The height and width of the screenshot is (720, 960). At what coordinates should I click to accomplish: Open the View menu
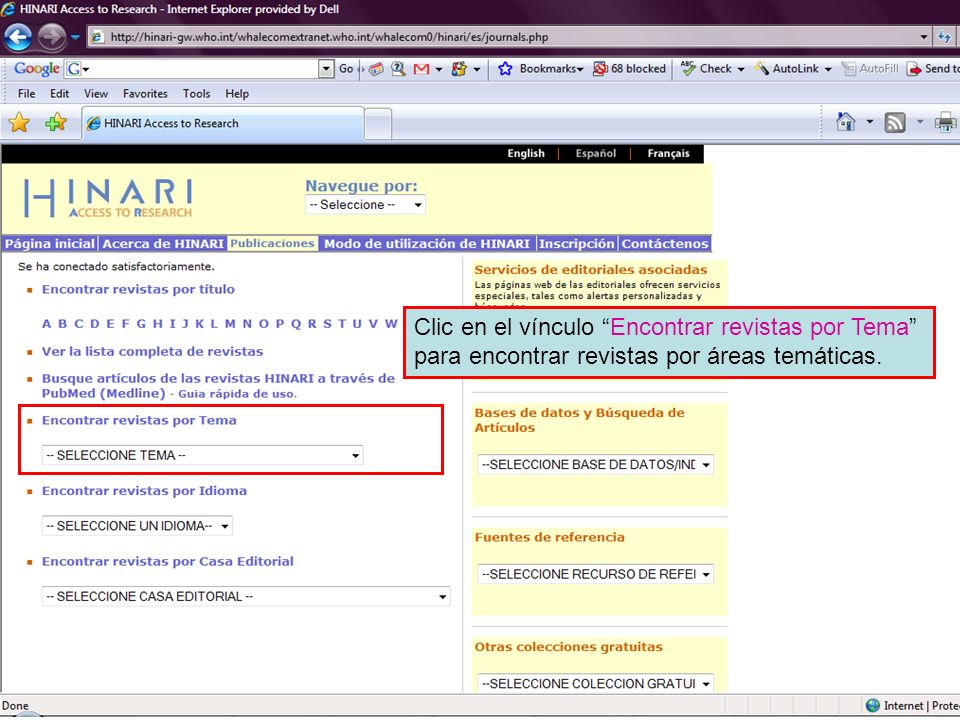[x=96, y=94]
